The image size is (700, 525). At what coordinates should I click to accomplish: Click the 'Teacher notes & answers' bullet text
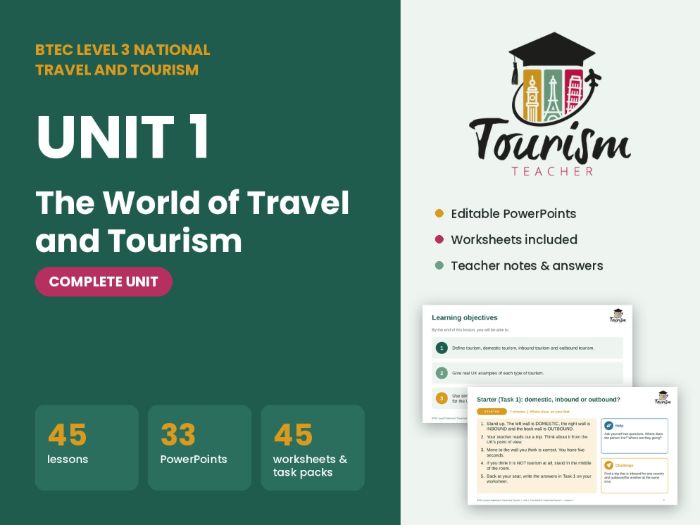tap(527, 266)
